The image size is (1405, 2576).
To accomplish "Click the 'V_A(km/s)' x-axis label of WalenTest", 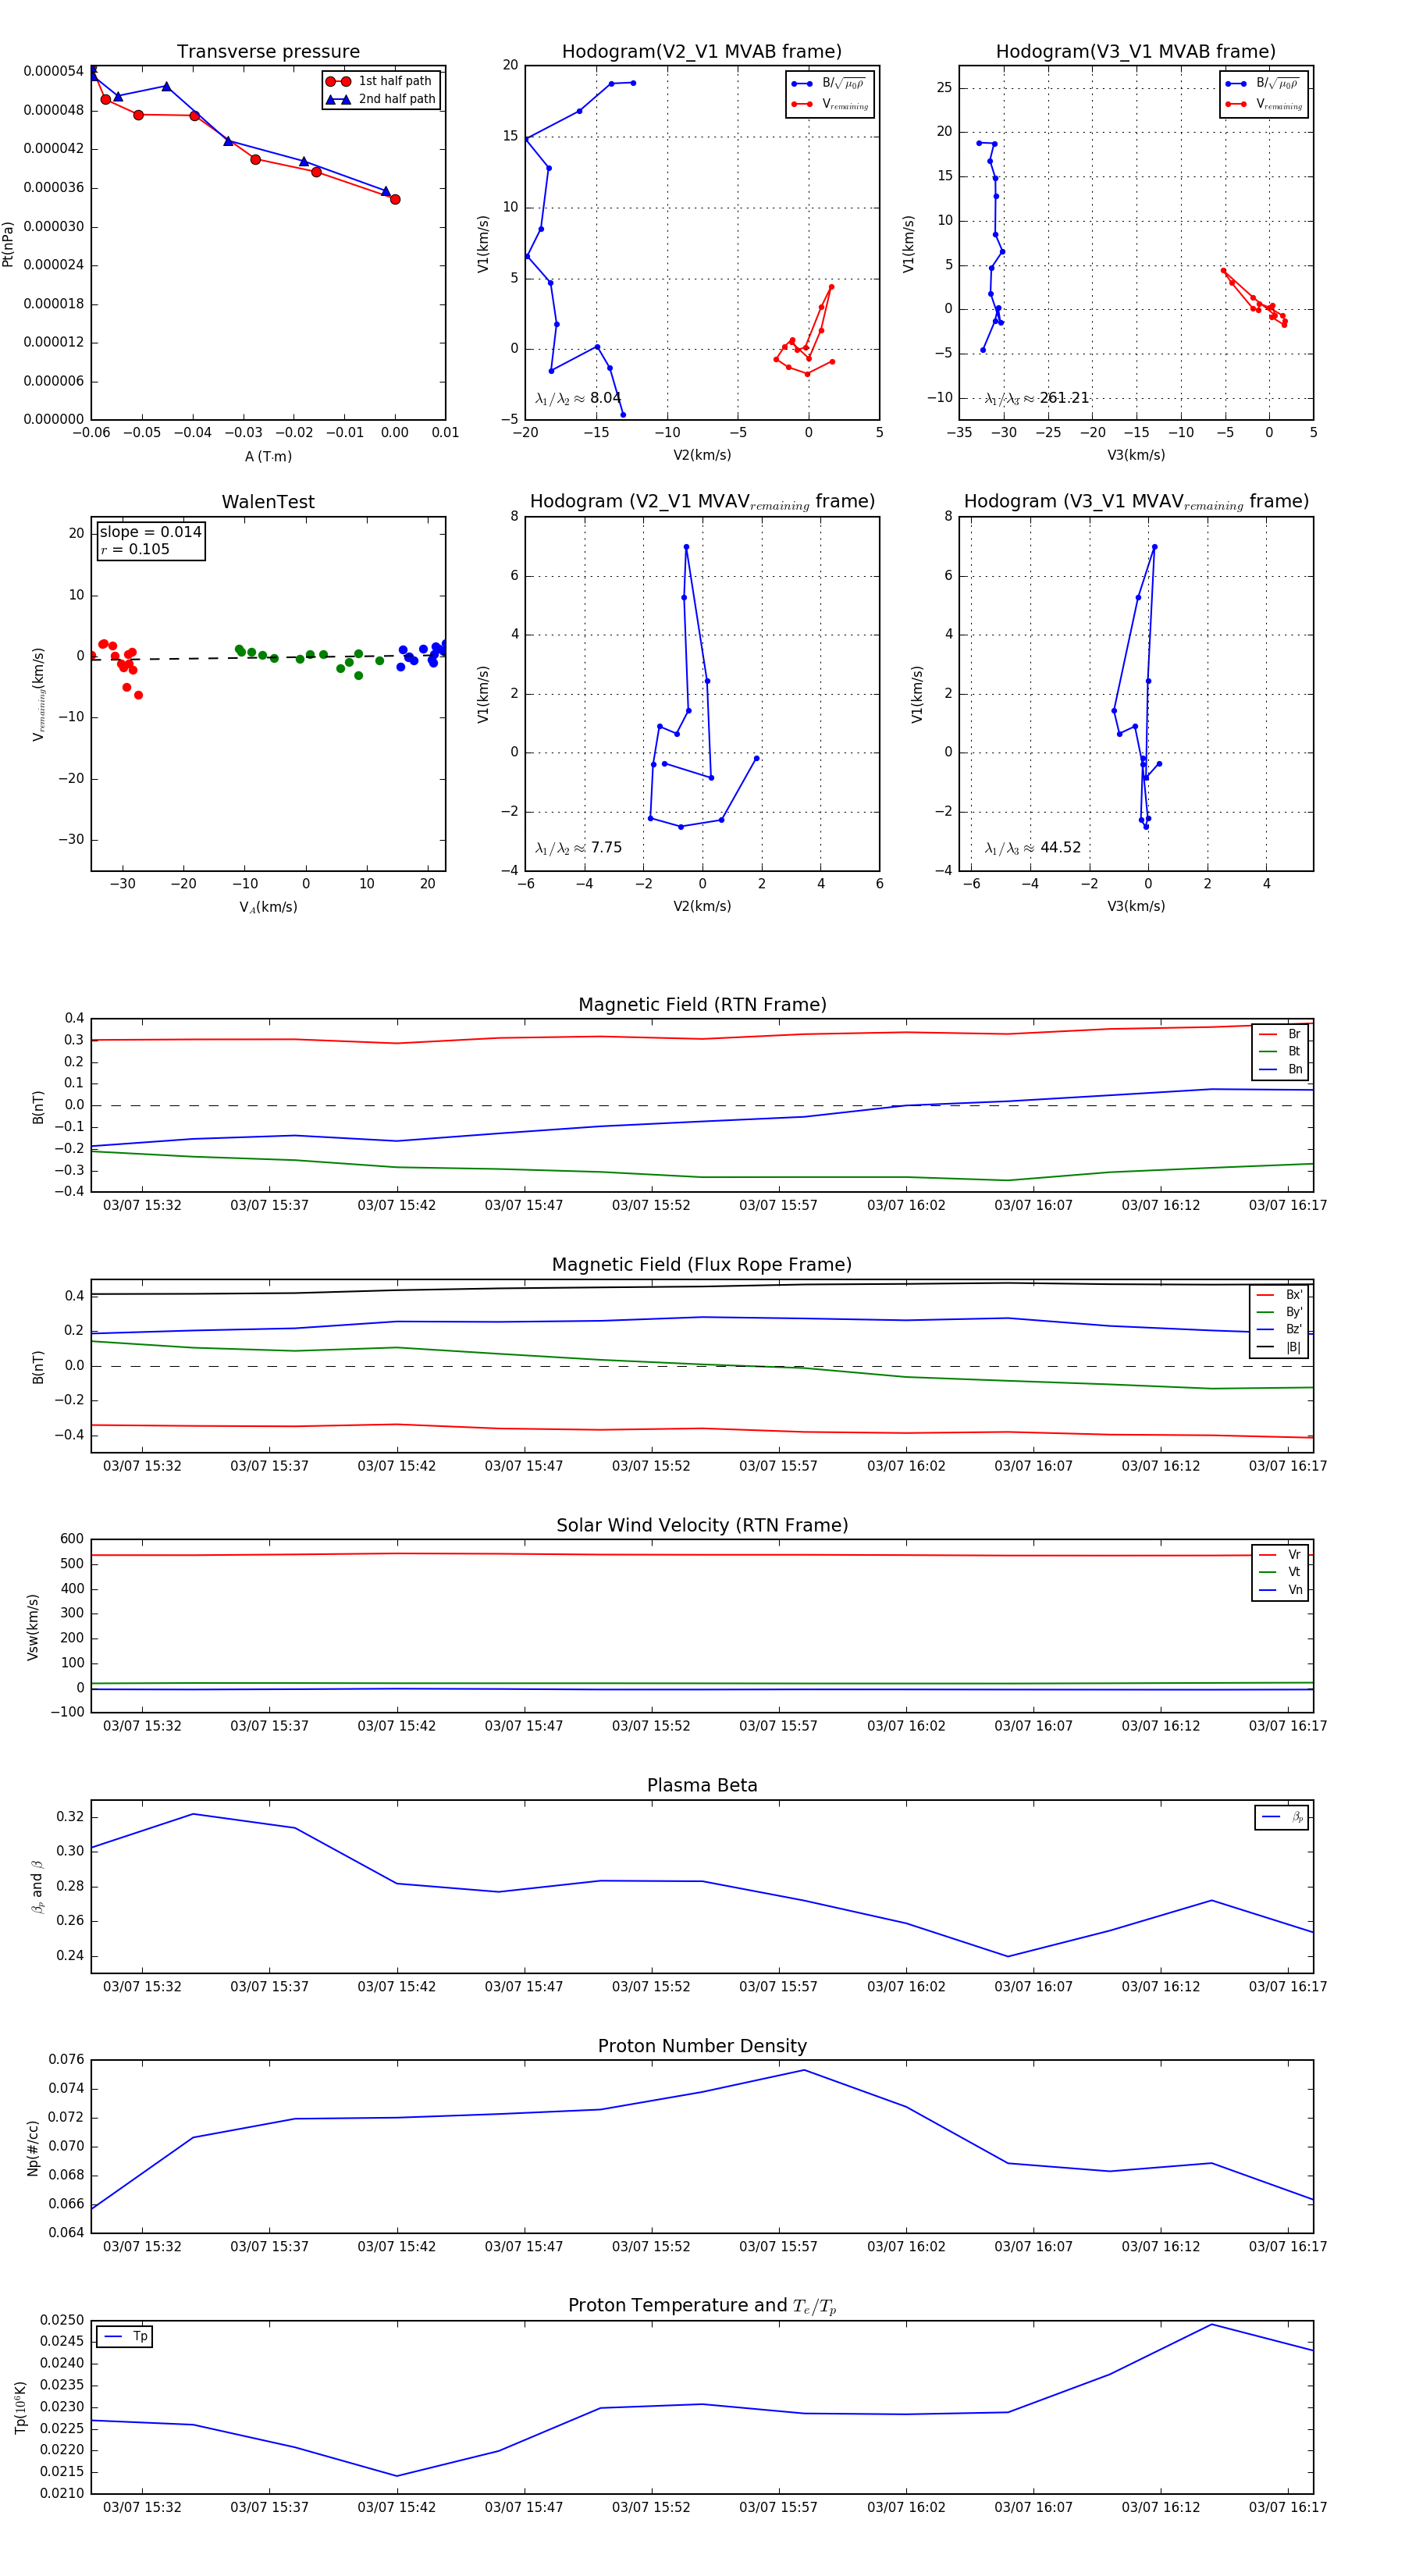I will pos(268,907).
